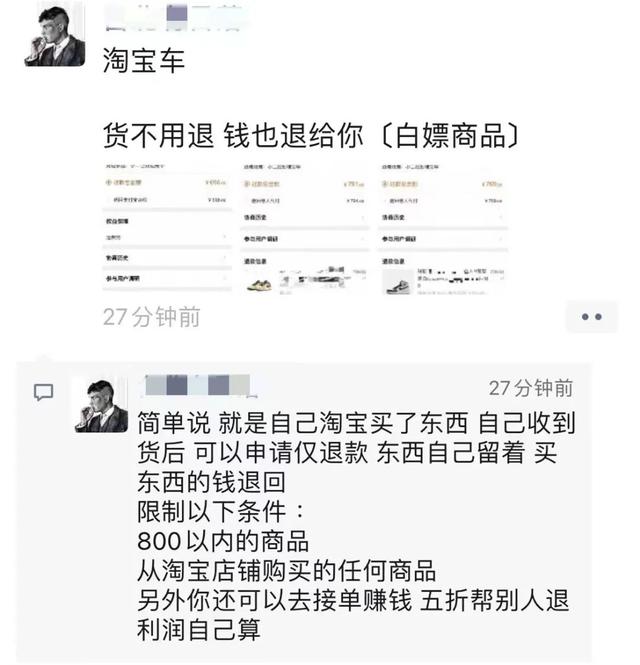
Task: Open the middle refund screenshot thumbnail
Action: 305,229
